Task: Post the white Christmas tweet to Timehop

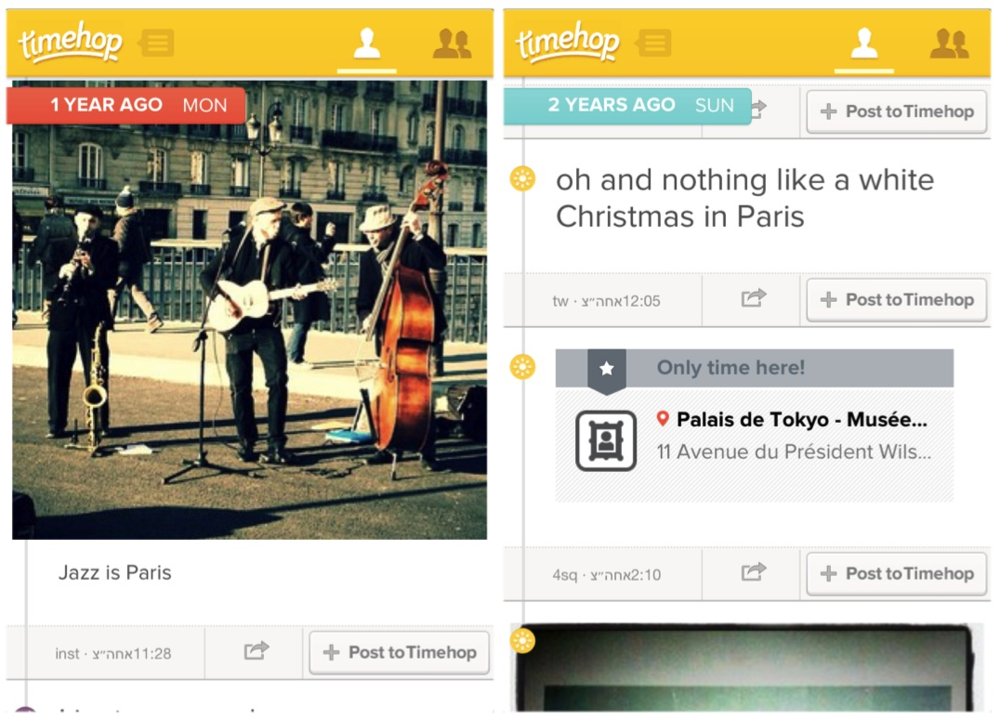Action: (x=897, y=300)
